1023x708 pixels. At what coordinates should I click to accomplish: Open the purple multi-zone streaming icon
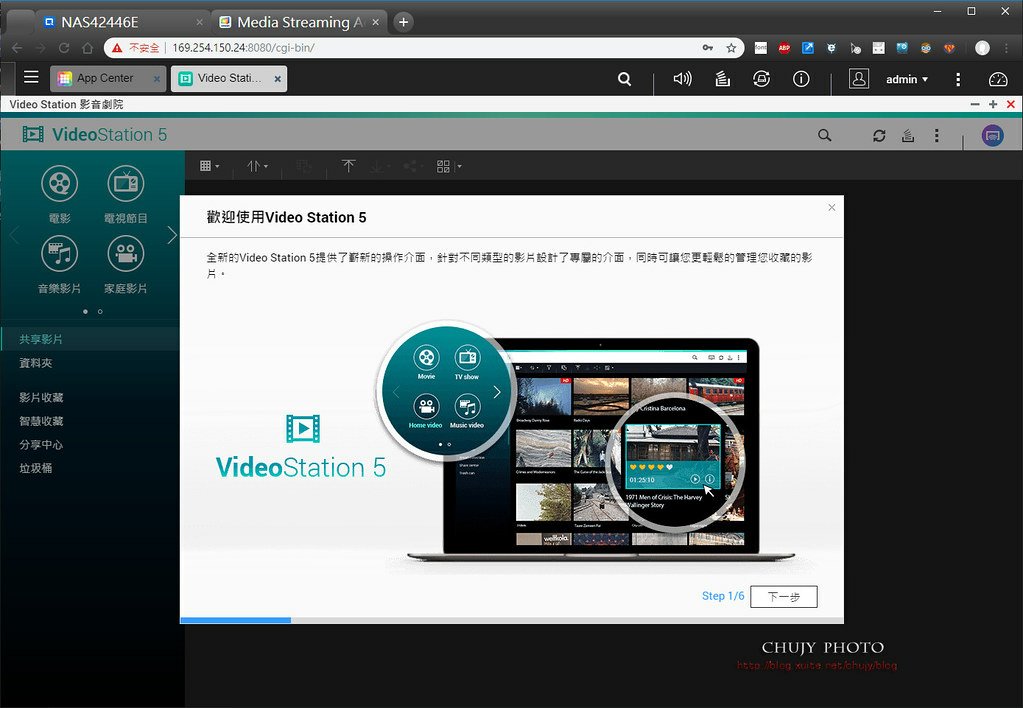(x=992, y=135)
